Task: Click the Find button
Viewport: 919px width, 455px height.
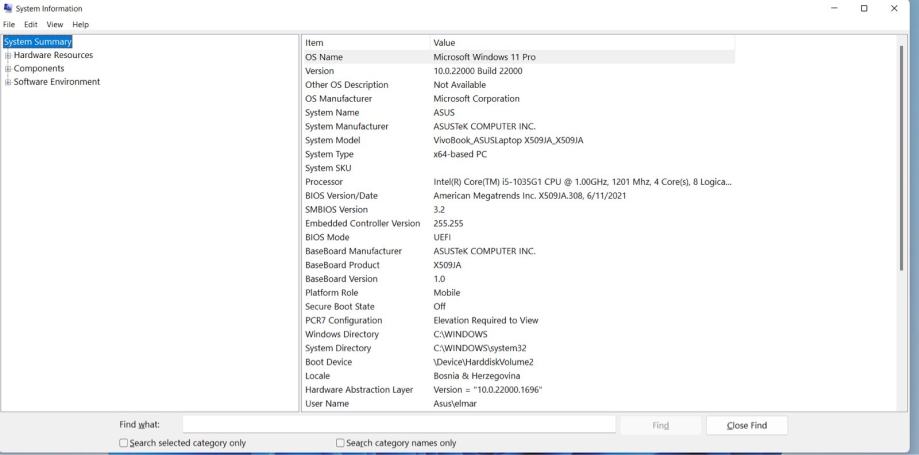Action: 661,426
